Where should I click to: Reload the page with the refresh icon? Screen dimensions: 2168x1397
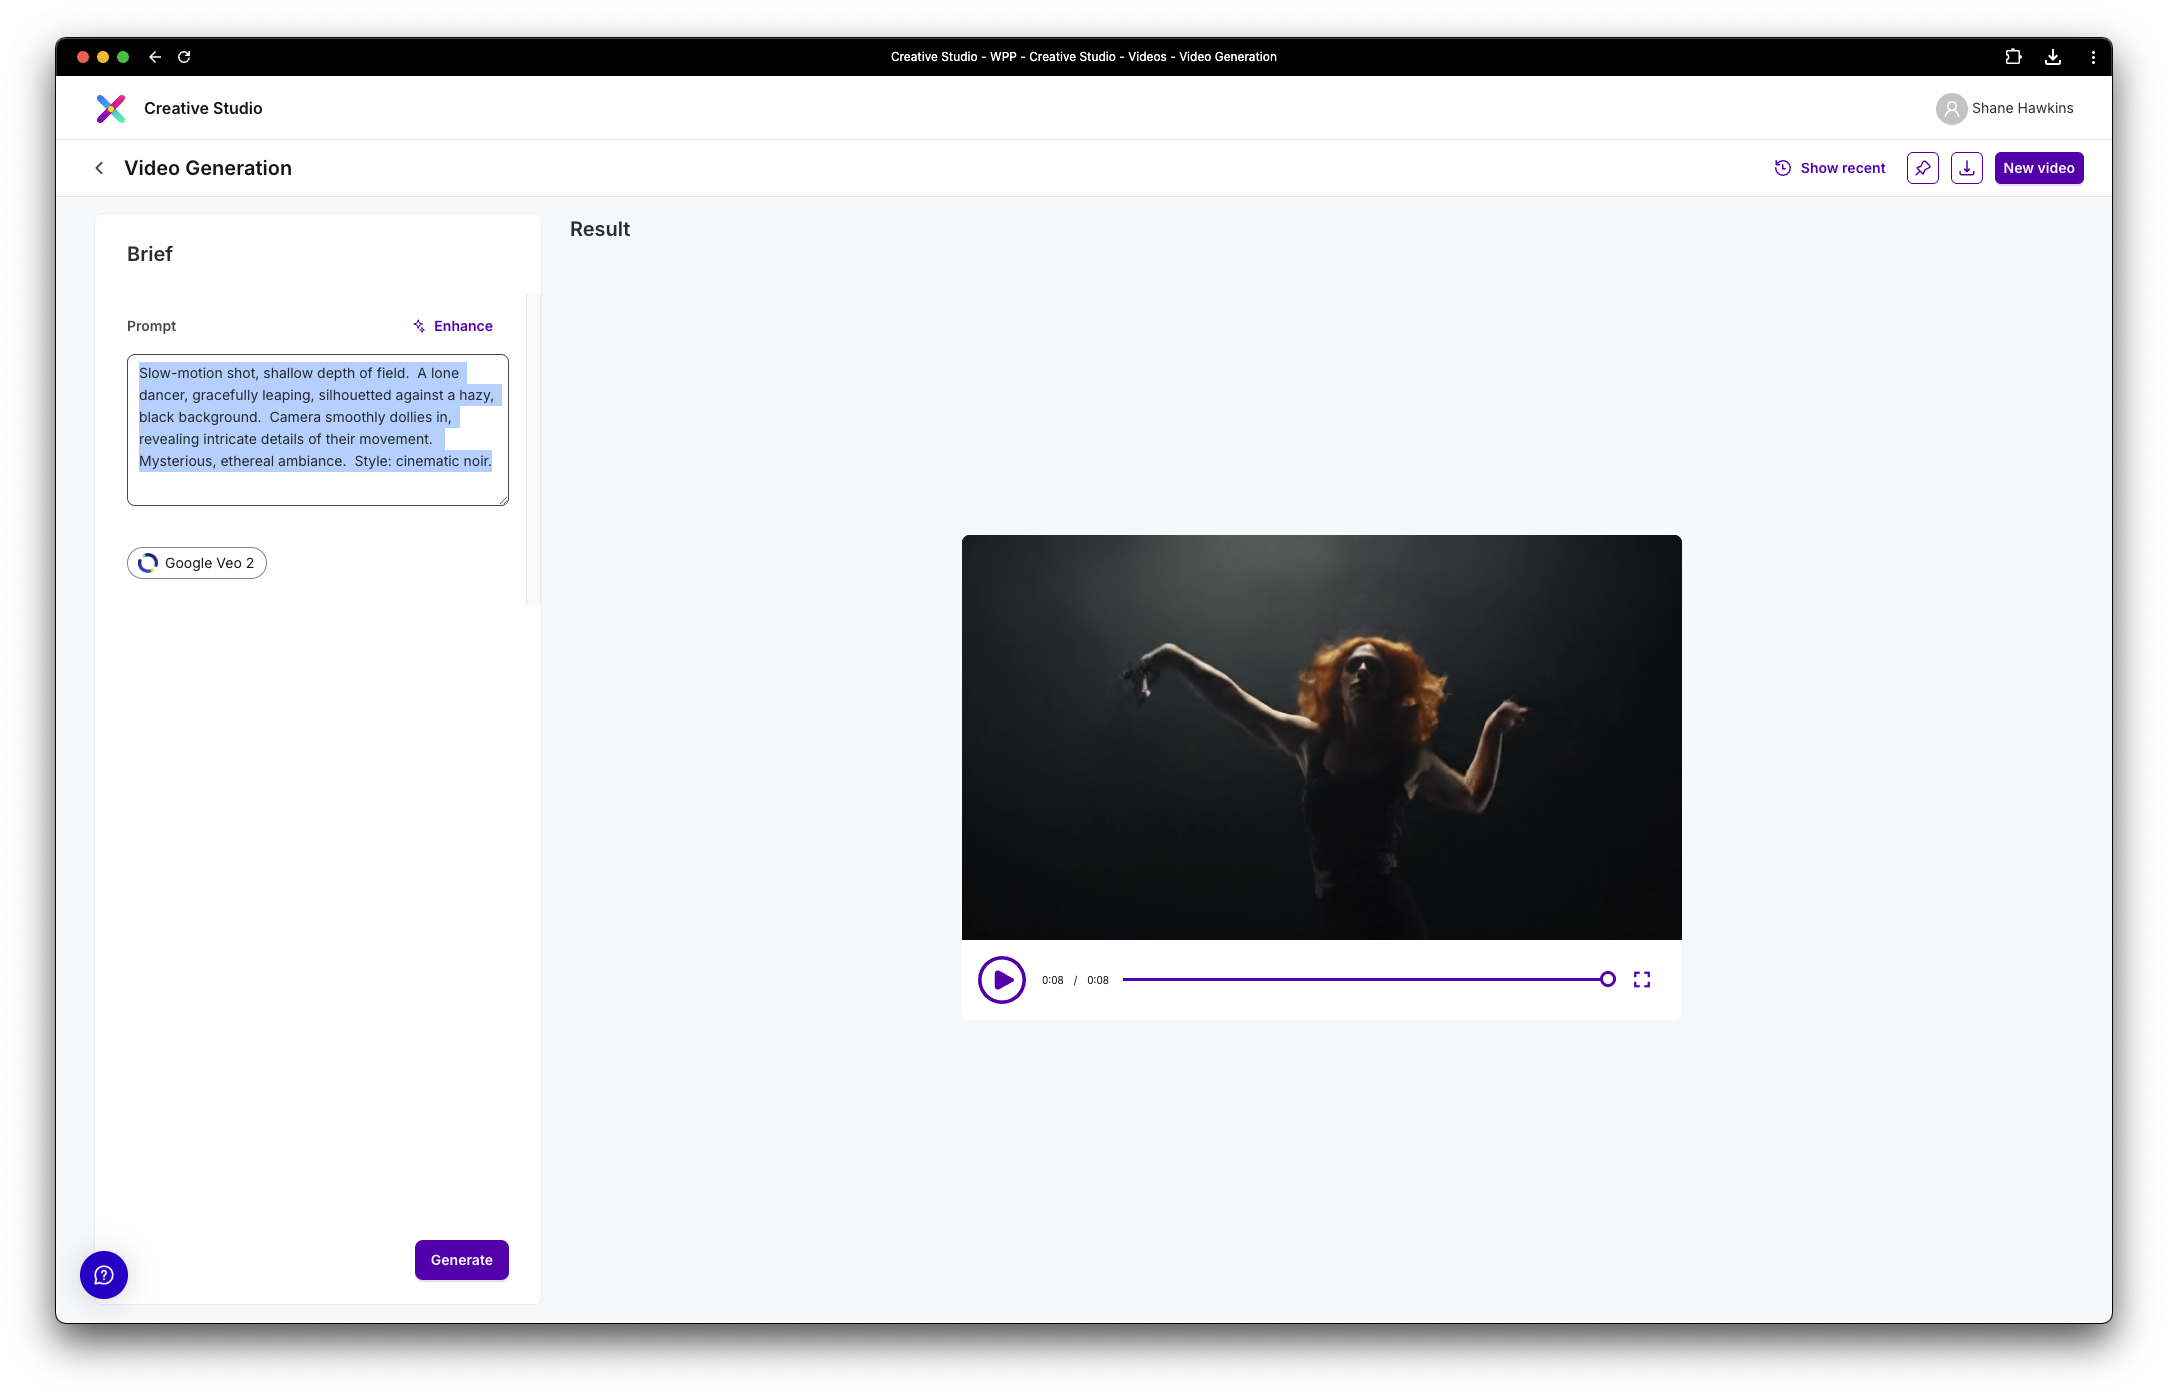click(184, 57)
